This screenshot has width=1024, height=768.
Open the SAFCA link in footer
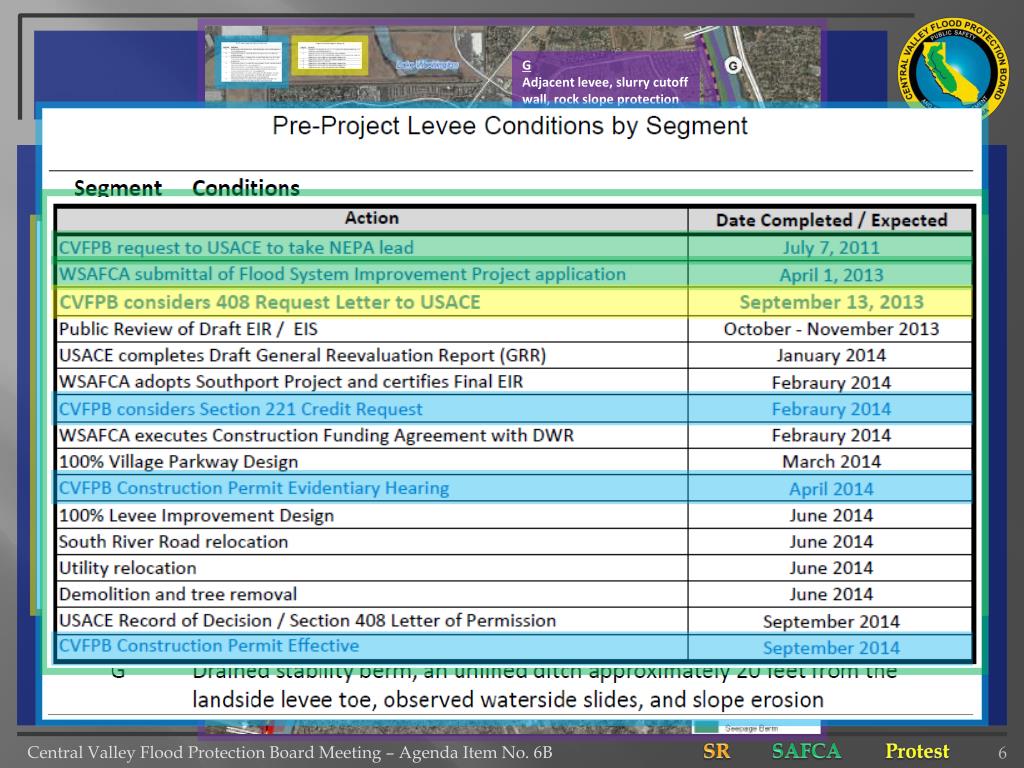[x=806, y=752]
